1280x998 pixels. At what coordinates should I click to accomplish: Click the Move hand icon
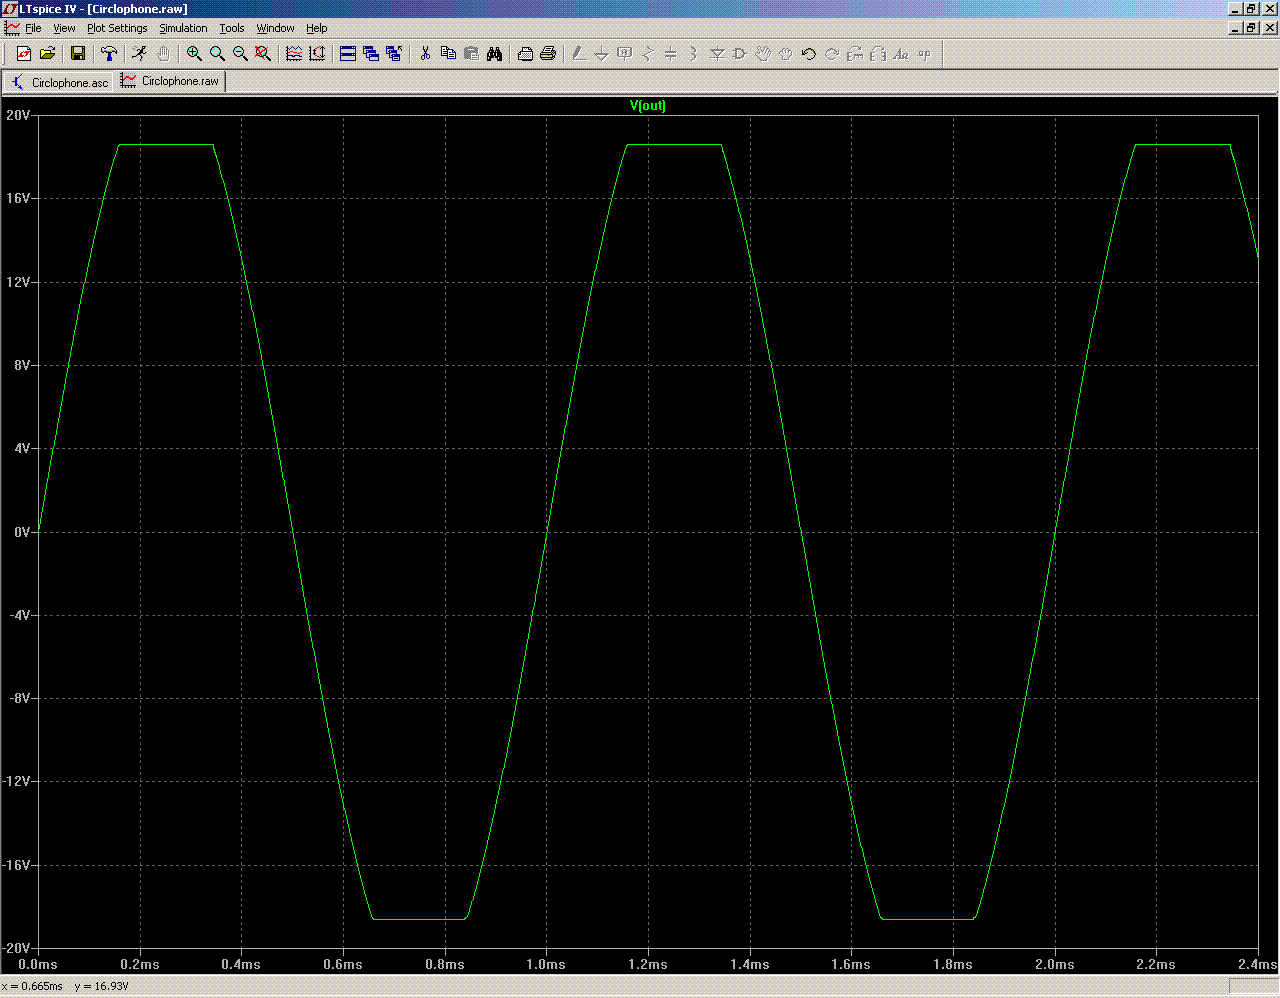(763, 54)
